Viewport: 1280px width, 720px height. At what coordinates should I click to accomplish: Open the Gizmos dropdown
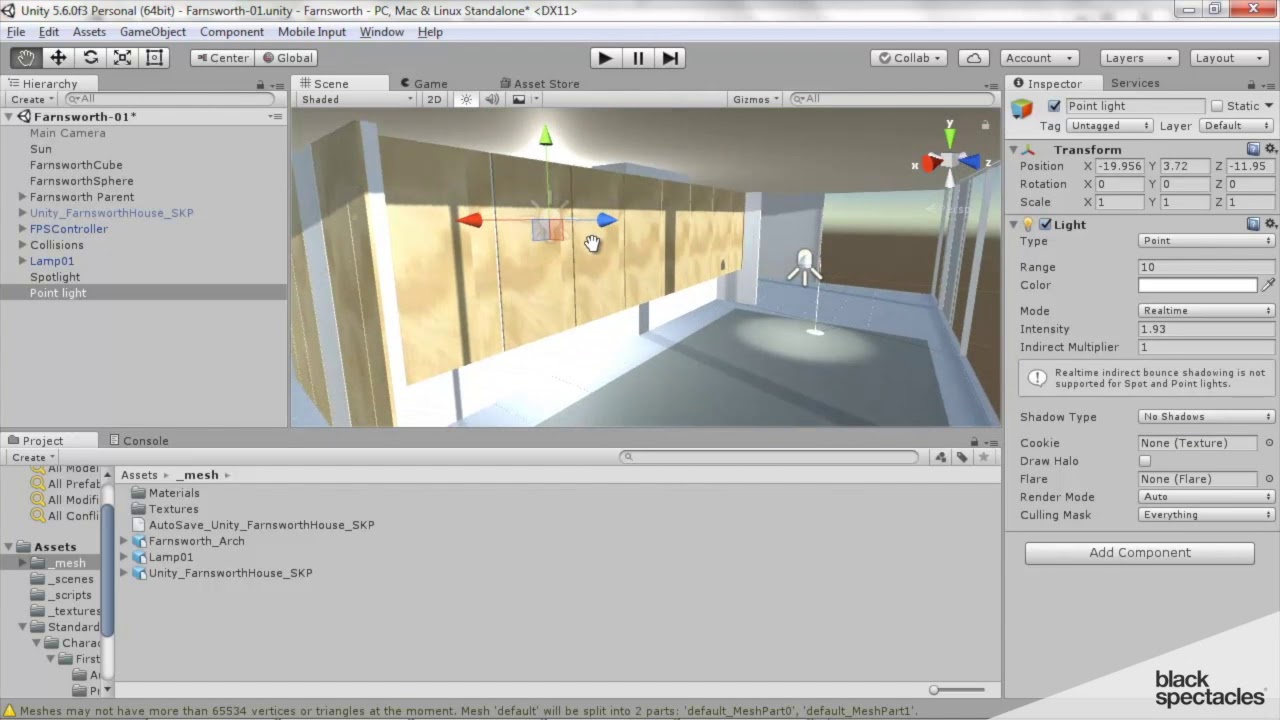(x=756, y=99)
